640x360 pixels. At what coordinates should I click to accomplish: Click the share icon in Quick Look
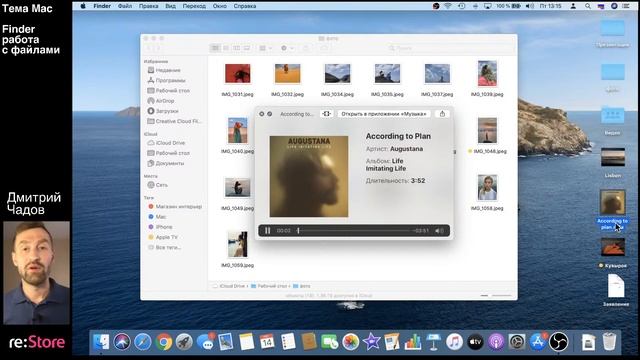(442, 114)
